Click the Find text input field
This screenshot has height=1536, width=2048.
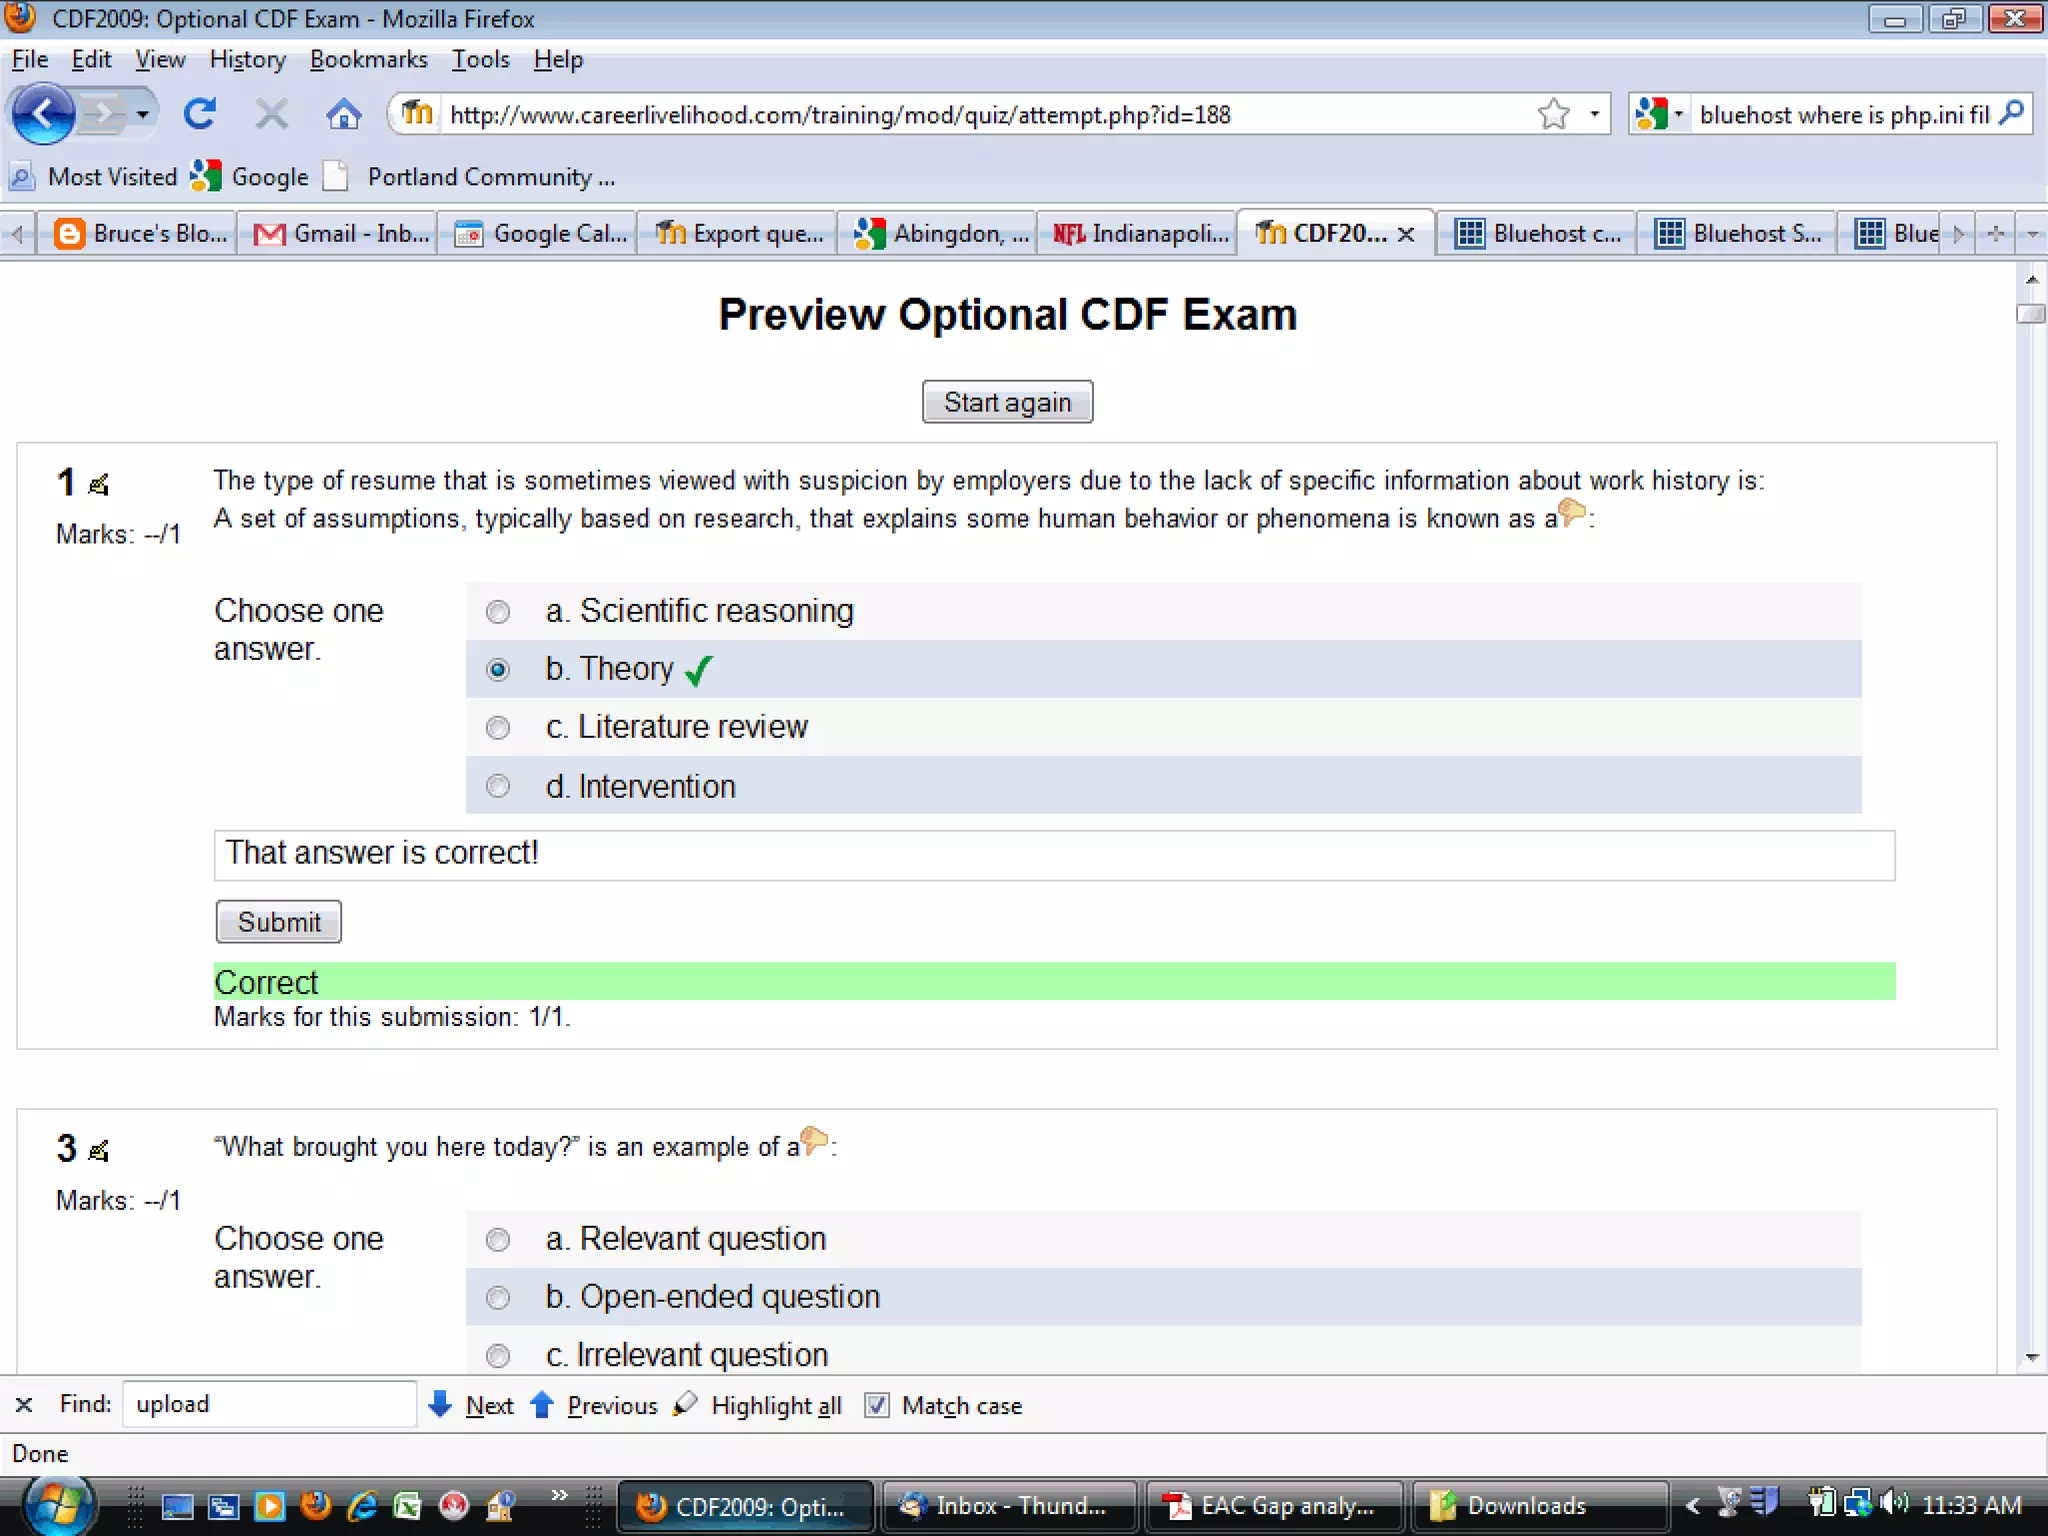268,1404
